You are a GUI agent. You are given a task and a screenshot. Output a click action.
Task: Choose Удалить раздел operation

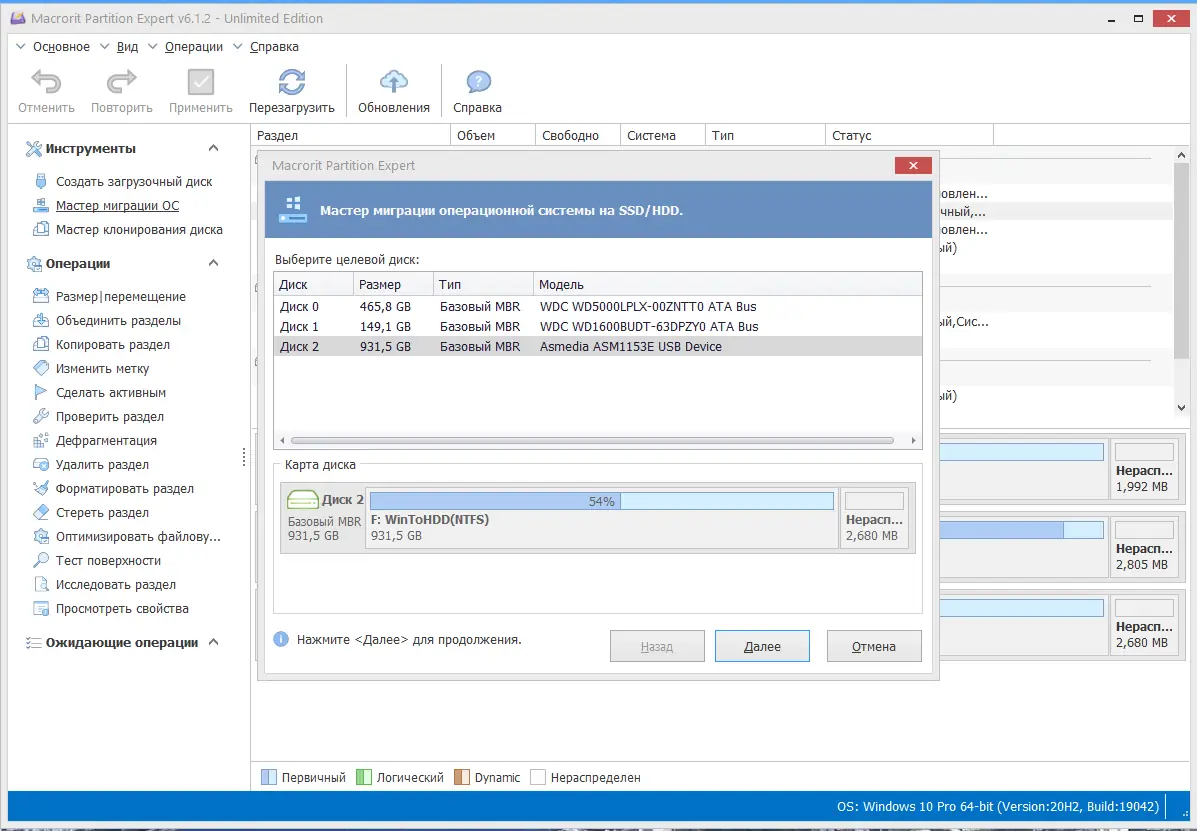[102, 465]
